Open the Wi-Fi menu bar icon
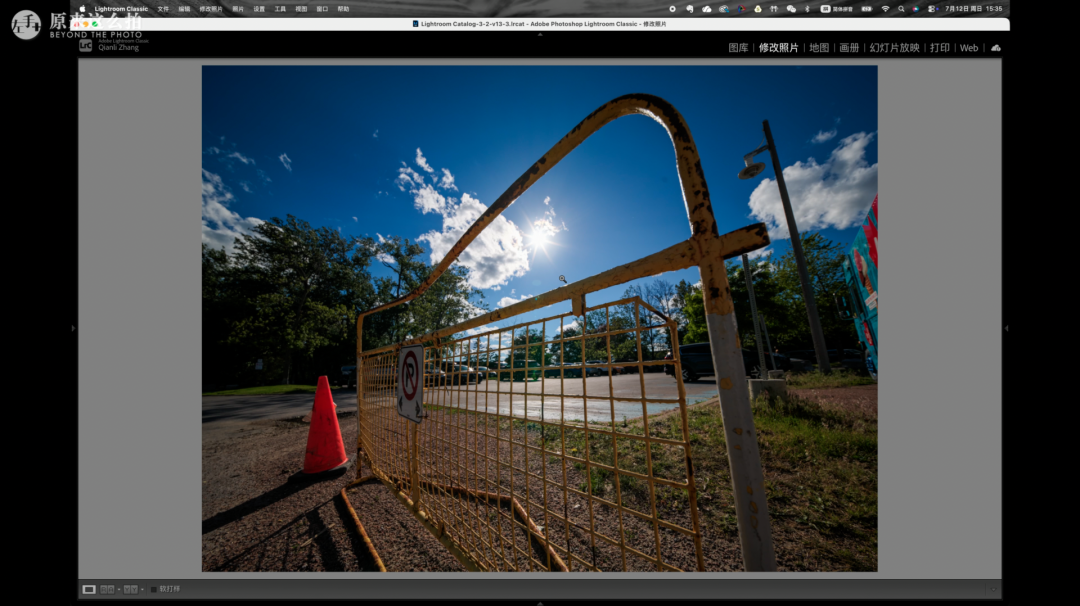1080x606 pixels. pos(885,9)
